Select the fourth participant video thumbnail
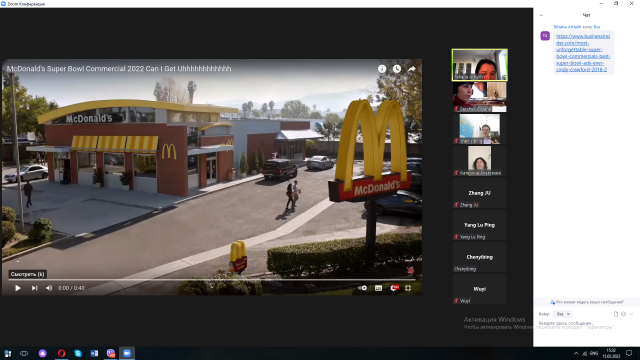The height and width of the screenshot is (360, 640). coord(480,161)
